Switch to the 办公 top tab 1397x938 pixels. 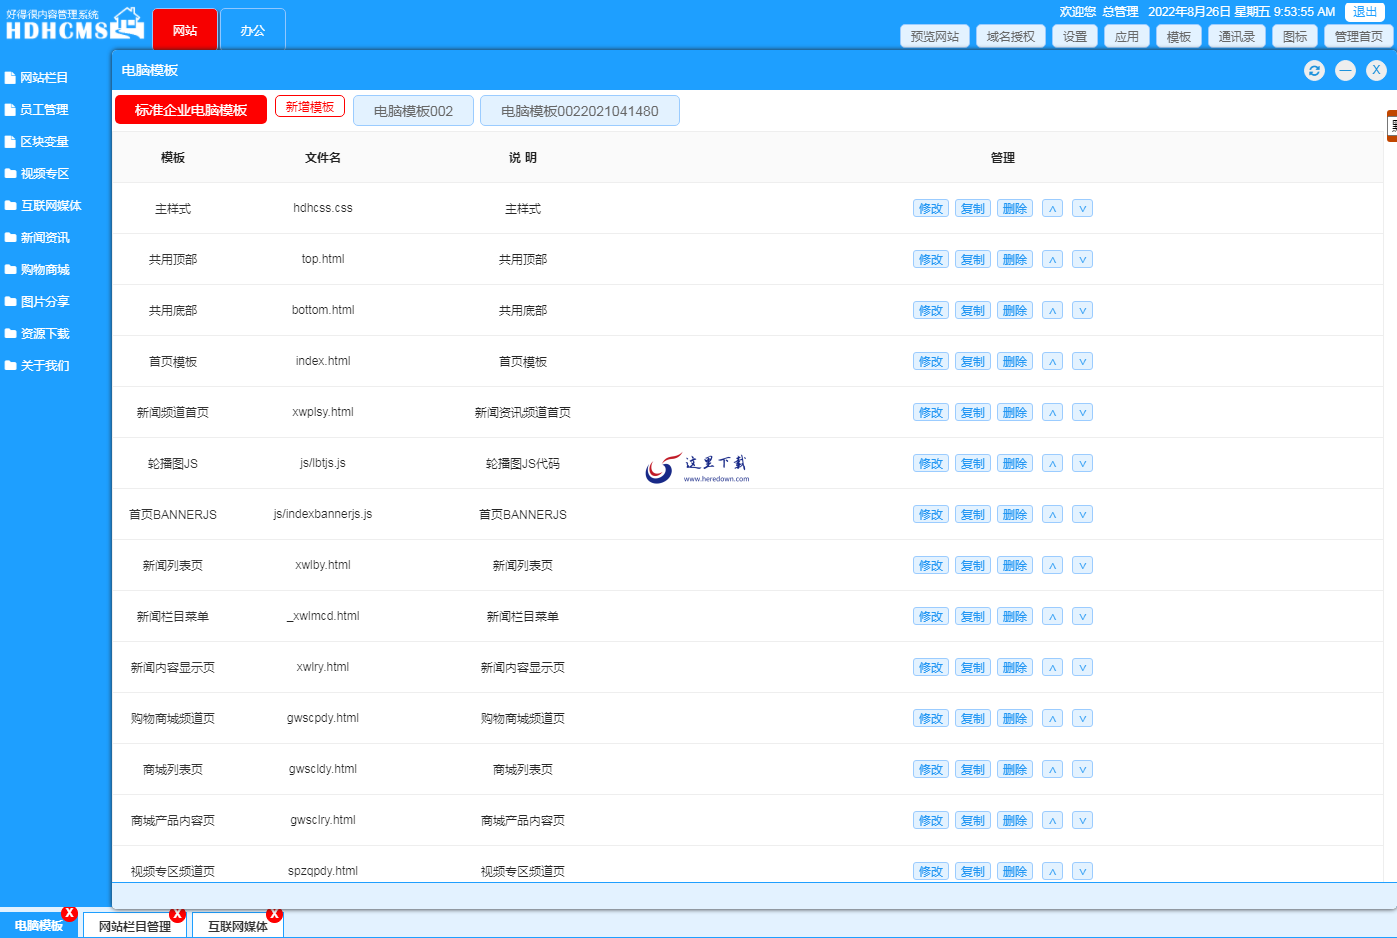(x=253, y=30)
